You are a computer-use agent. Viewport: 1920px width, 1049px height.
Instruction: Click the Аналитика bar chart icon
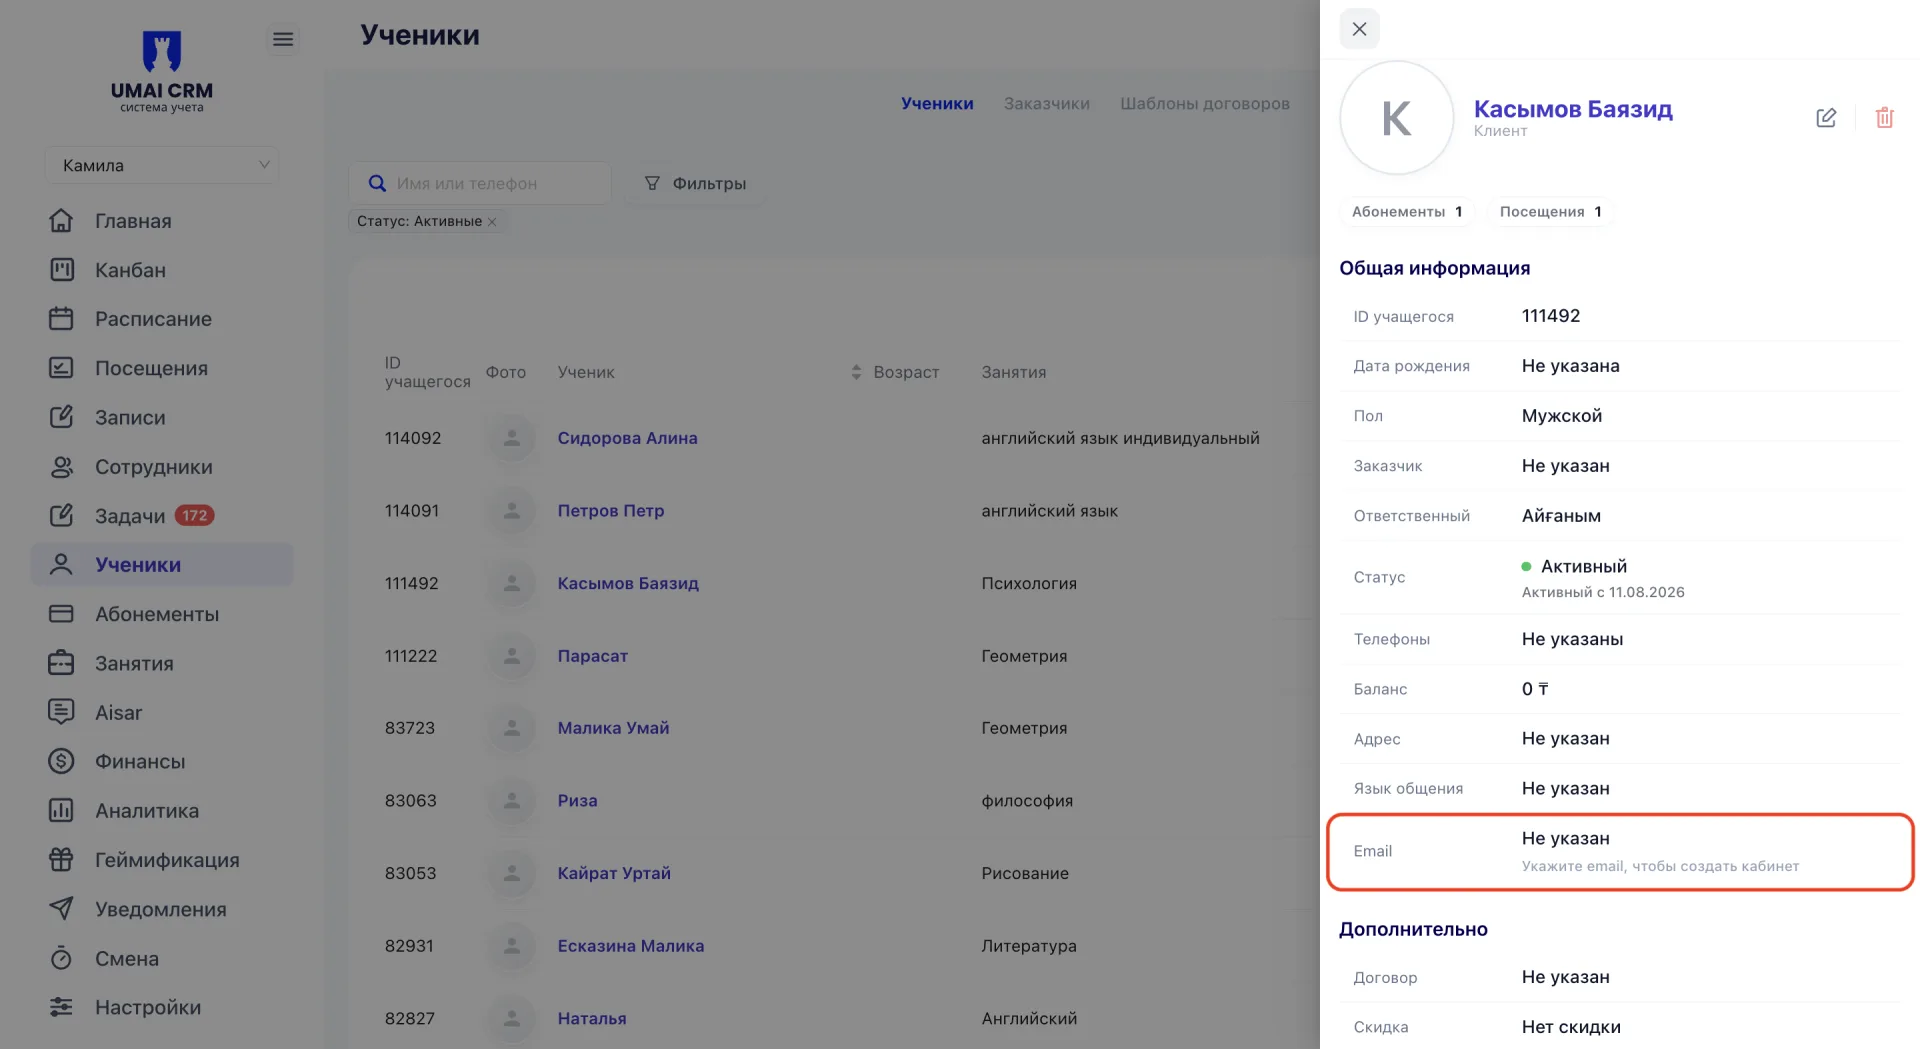click(x=61, y=811)
